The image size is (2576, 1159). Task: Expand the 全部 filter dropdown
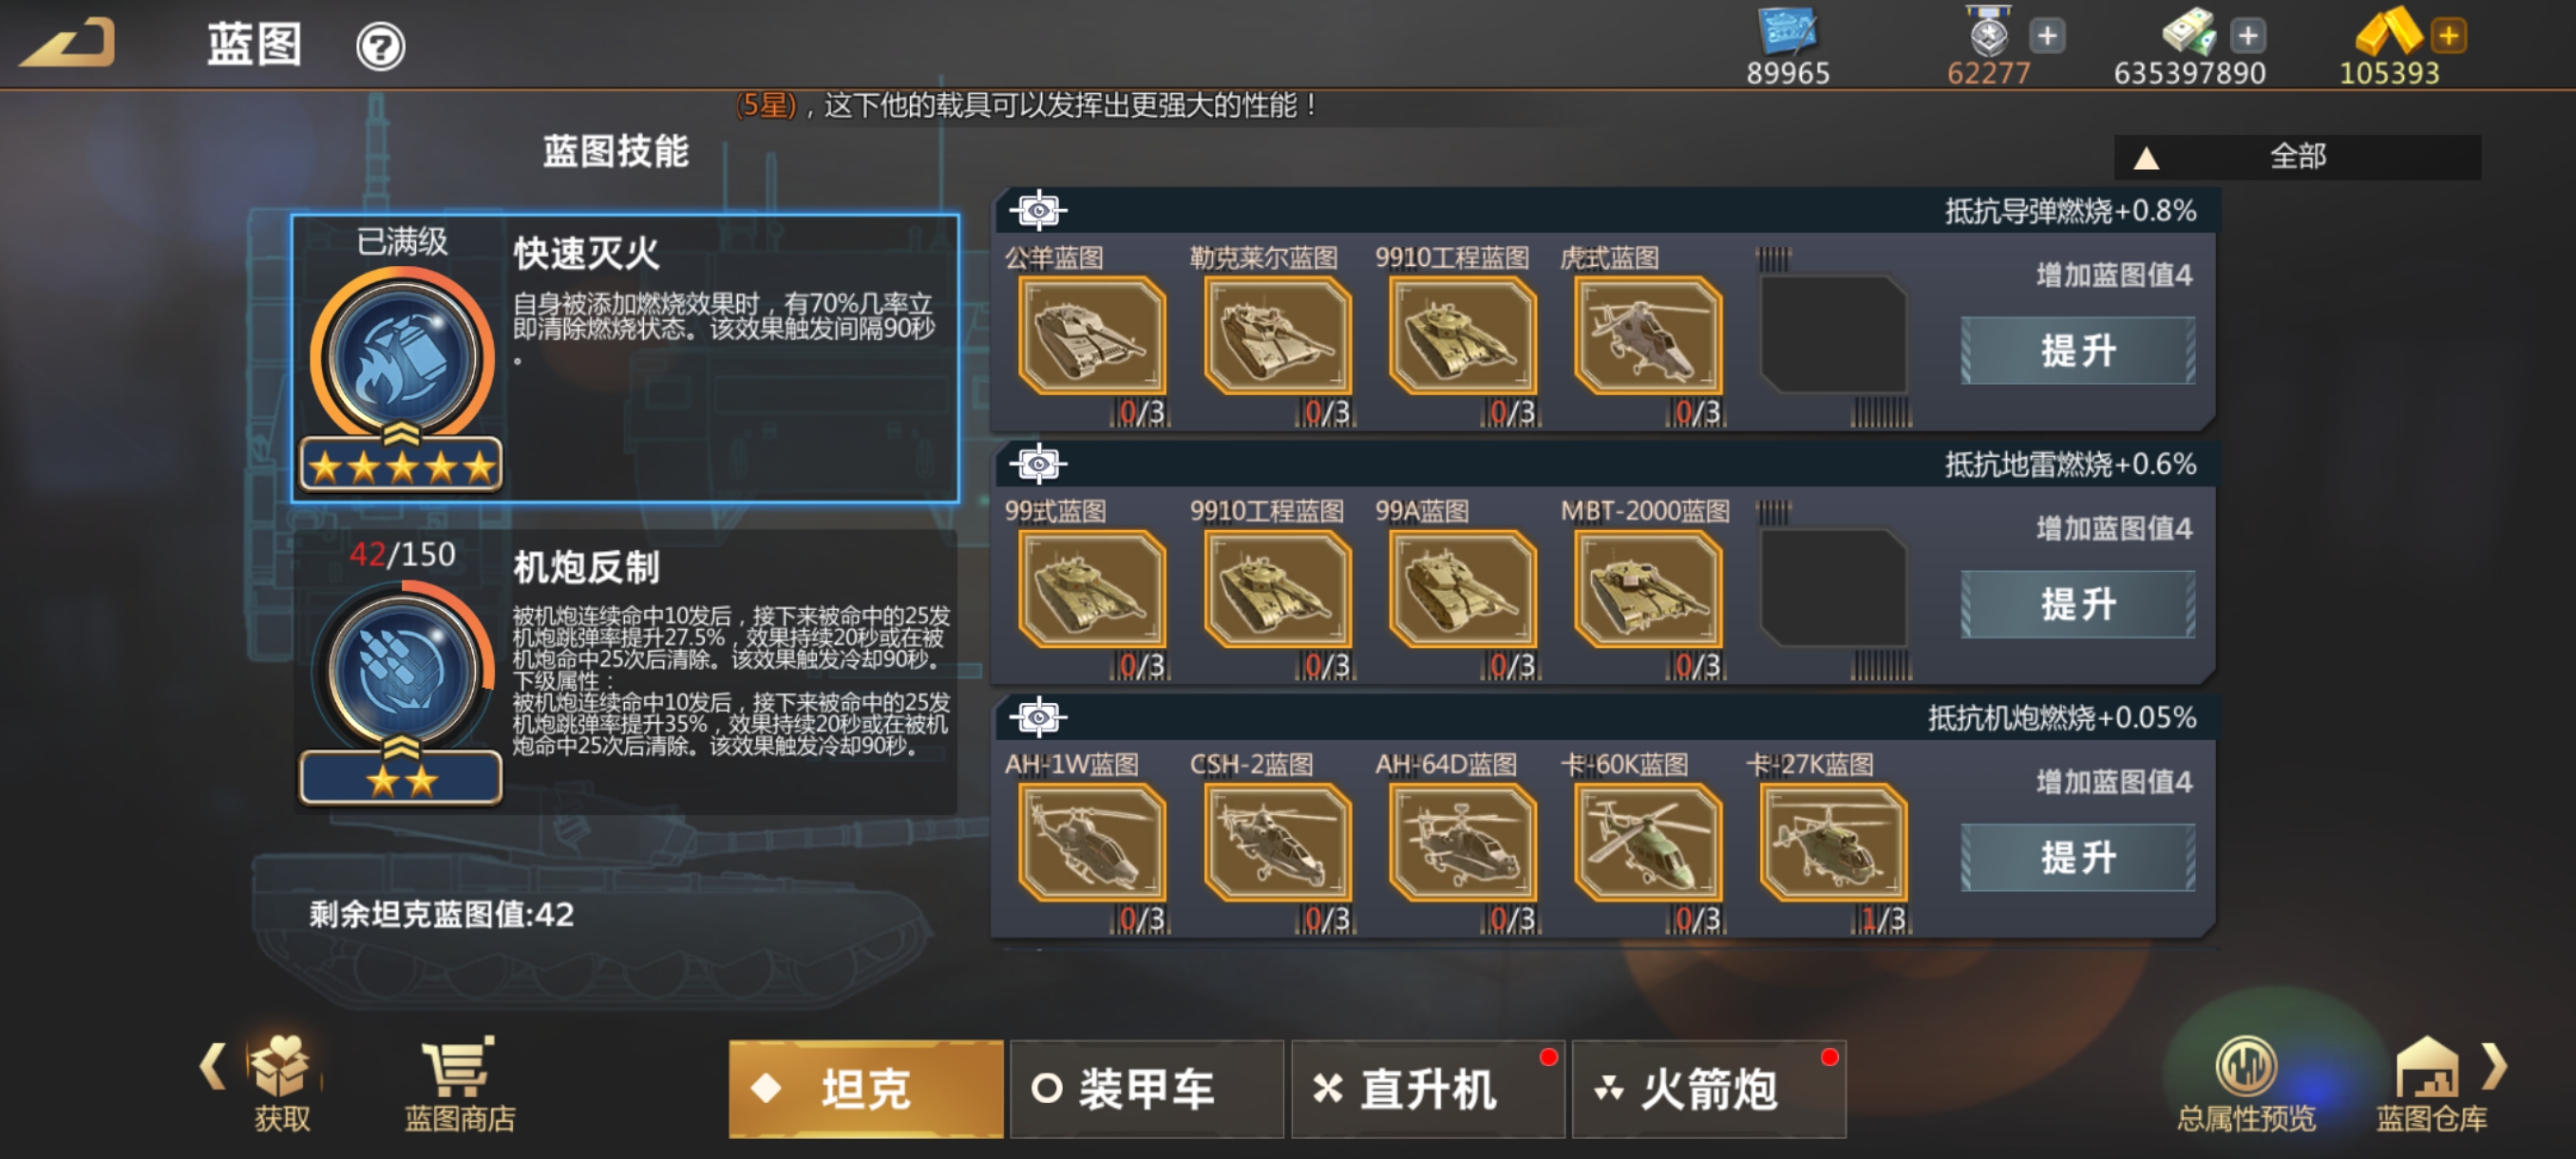click(x=2297, y=157)
